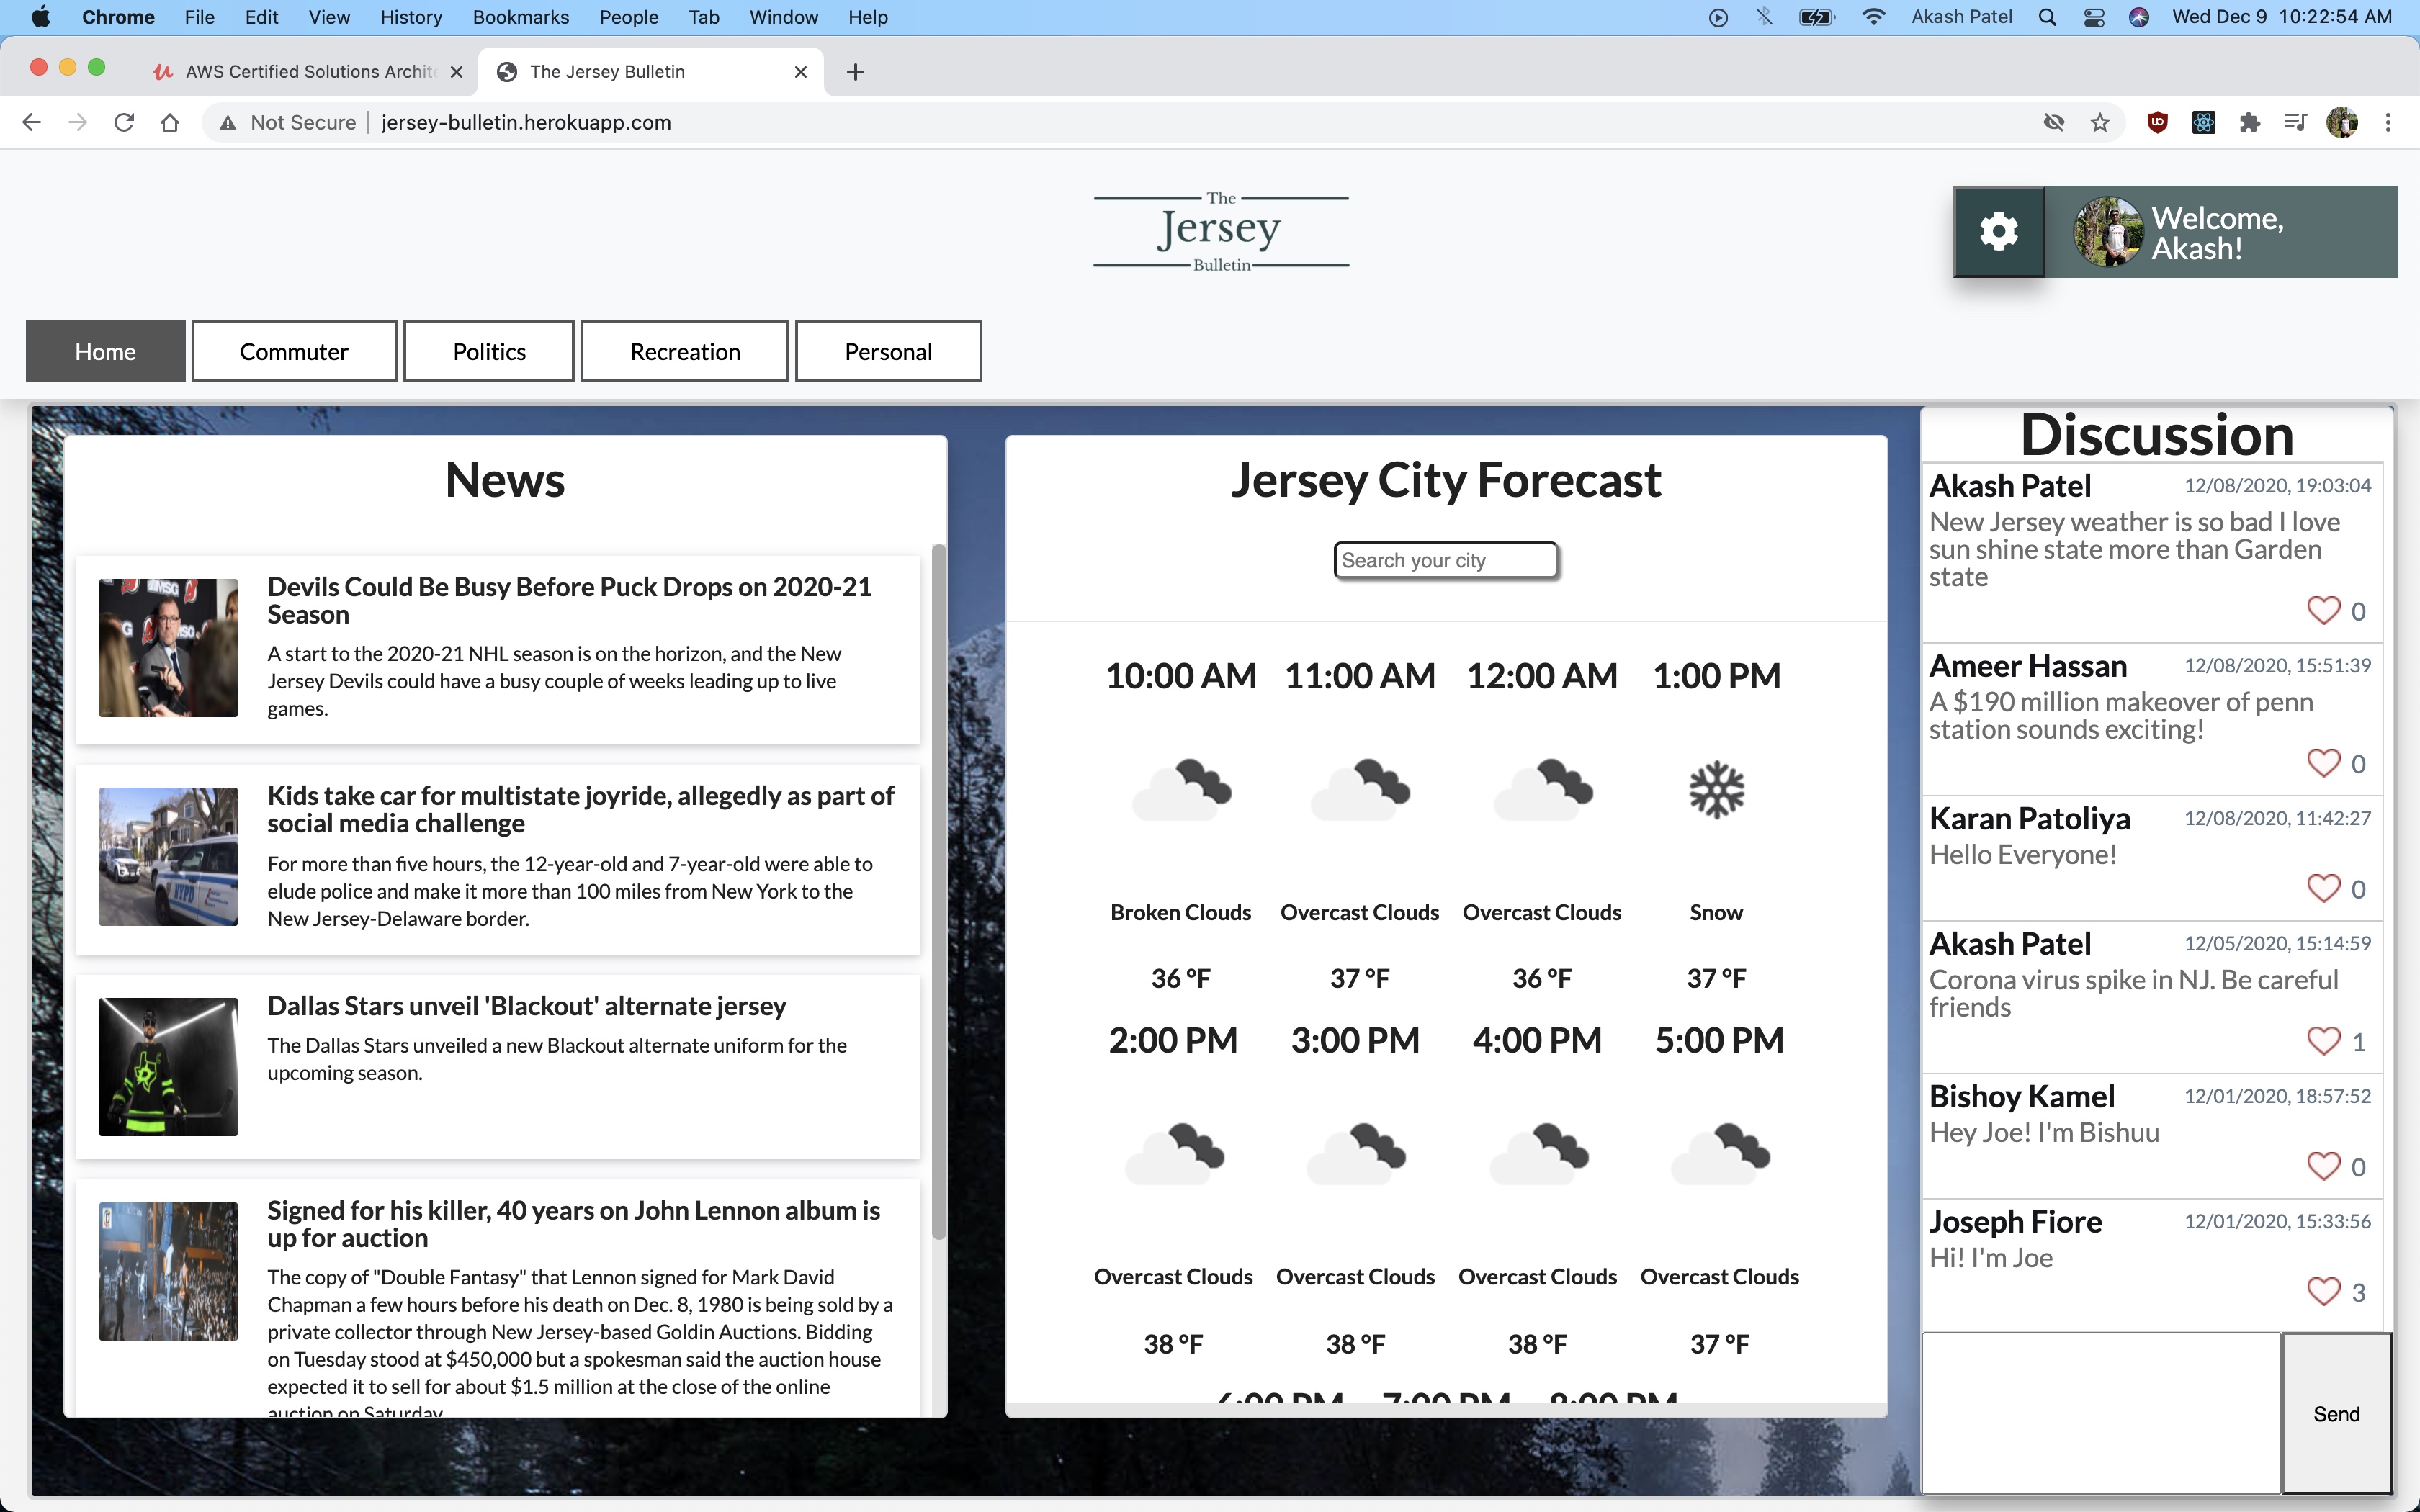
Task: Click the Snow condition label
Action: coord(1716,912)
